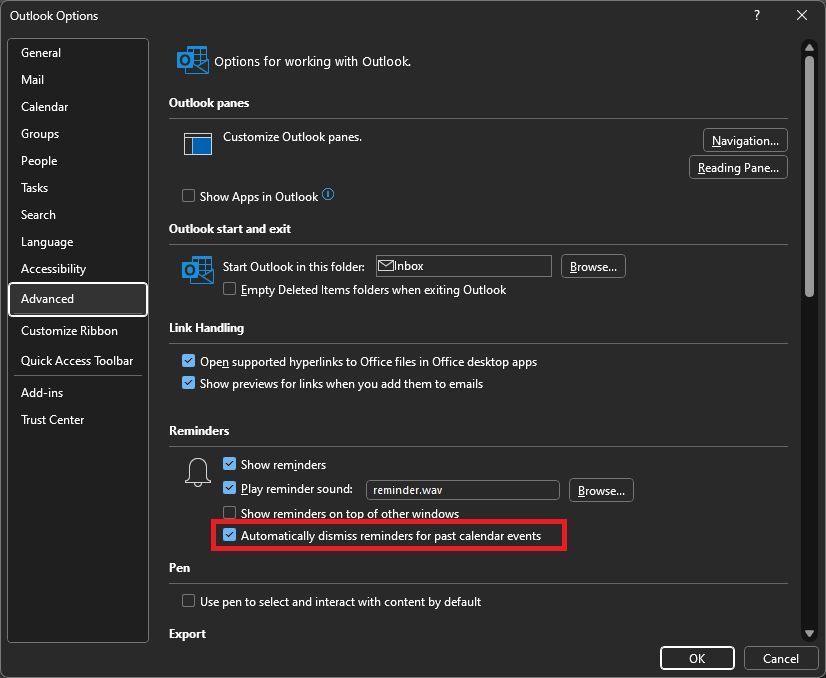
Task: Click Browse... next to reminder.wav
Action: coord(601,490)
